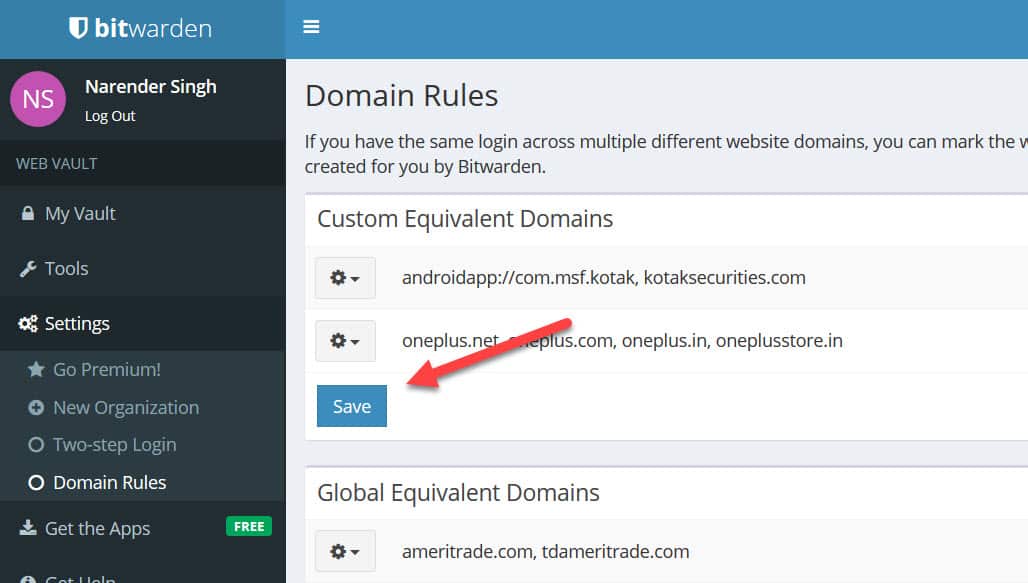Click the Bitwarden shield logo
This screenshot has width=1028, height=583.
click(x=78, y=28)
